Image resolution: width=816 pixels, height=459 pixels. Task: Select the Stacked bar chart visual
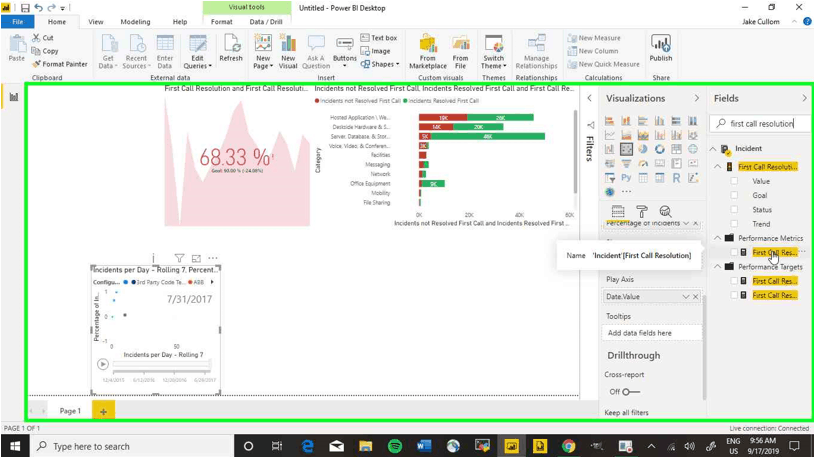click(x=609, y=121)
